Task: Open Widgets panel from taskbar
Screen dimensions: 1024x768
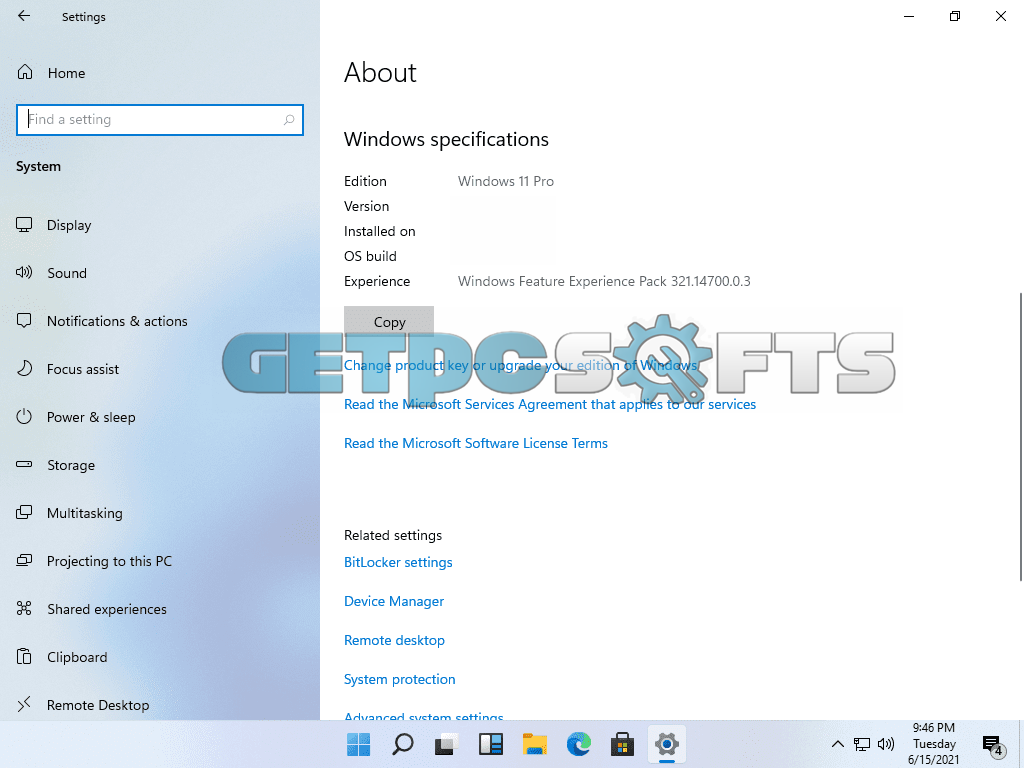Action: coord(490,744)
